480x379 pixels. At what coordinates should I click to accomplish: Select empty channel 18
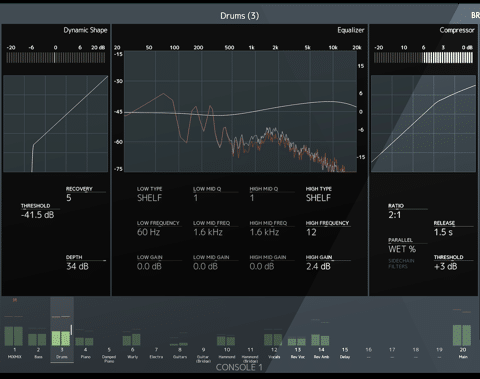tap(416, 330)
